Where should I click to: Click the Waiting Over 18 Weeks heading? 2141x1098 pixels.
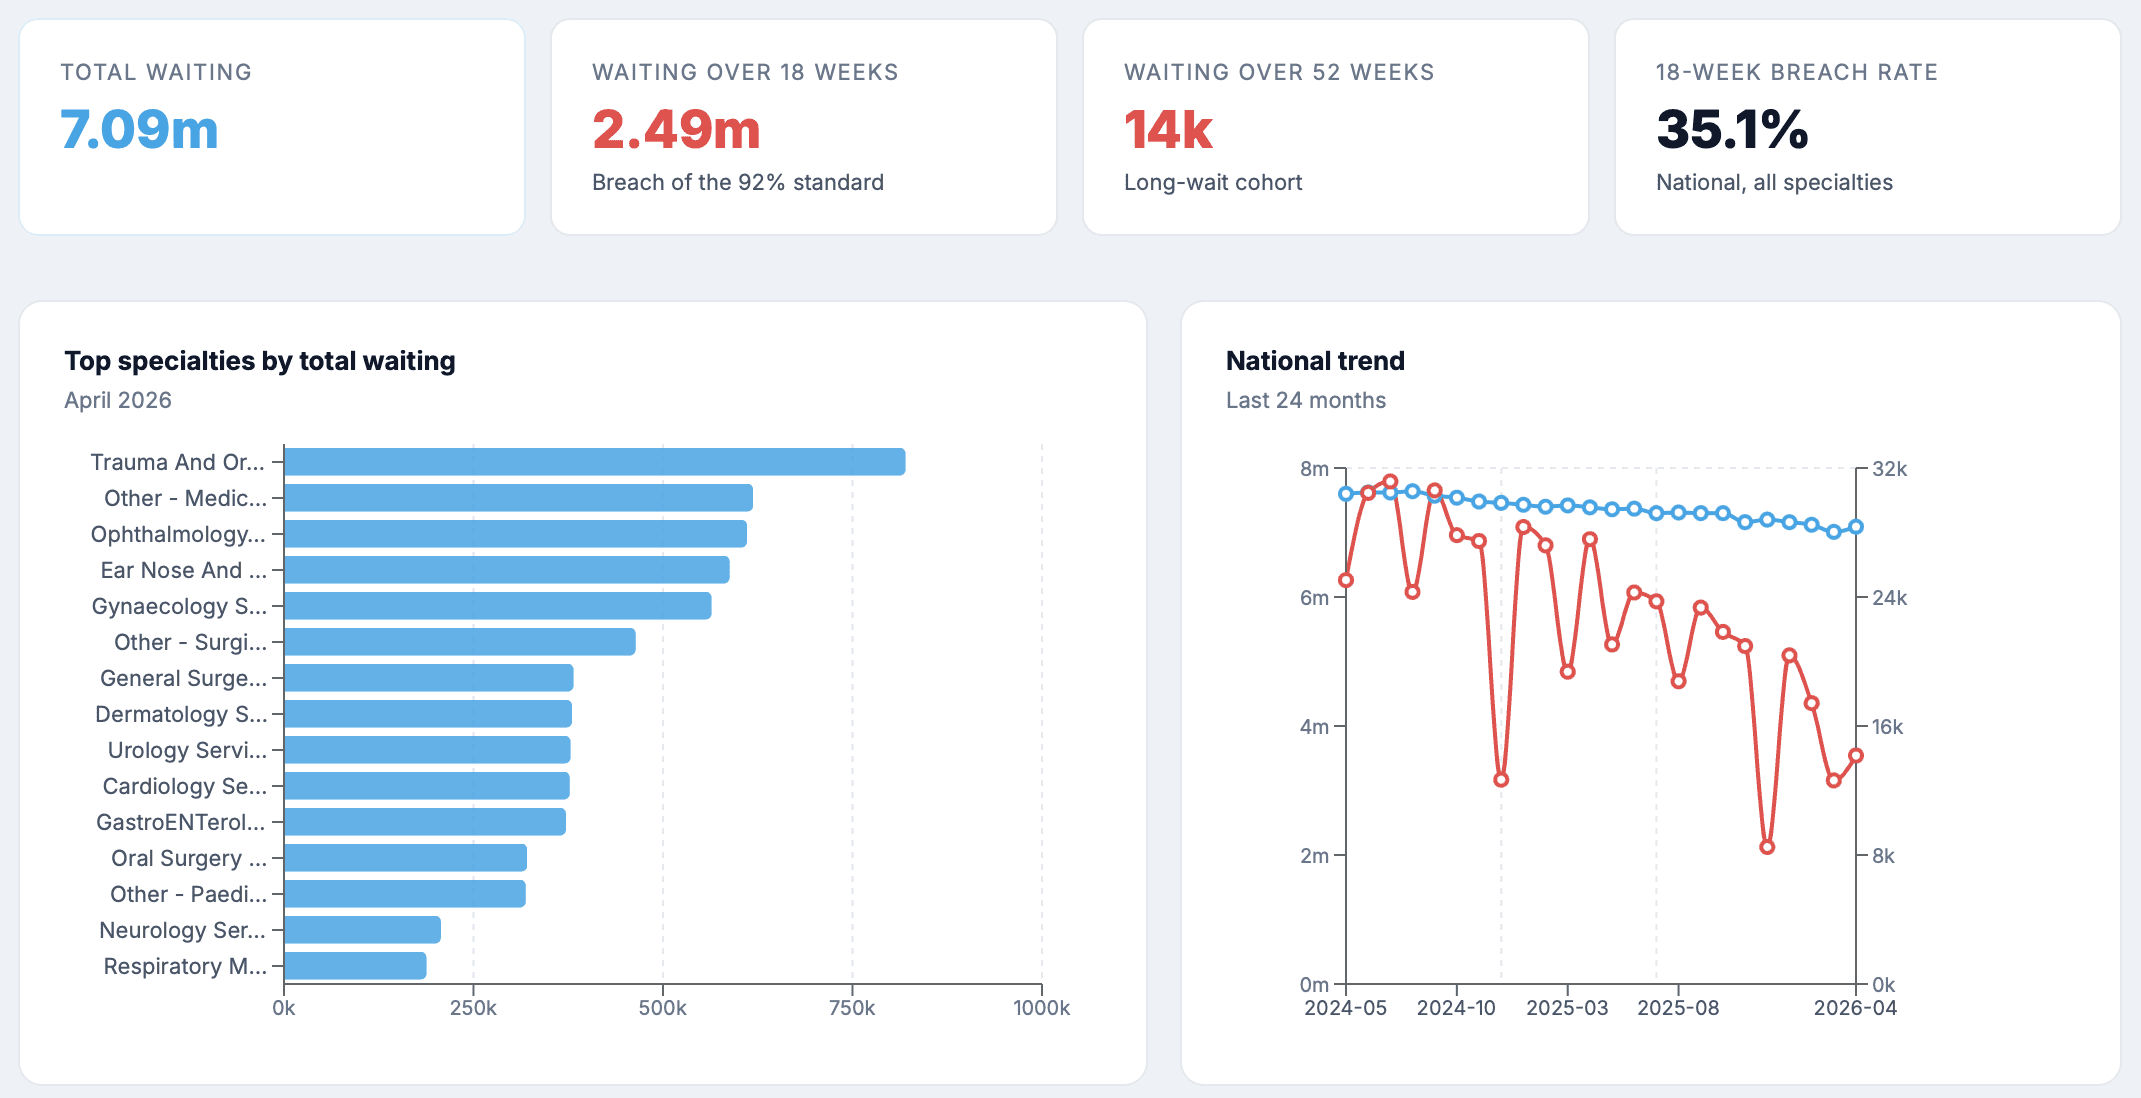pos(745,72)
